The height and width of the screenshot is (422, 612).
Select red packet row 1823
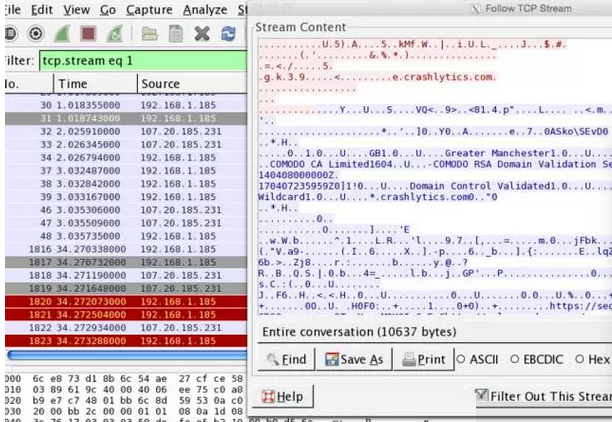[126, 341]
